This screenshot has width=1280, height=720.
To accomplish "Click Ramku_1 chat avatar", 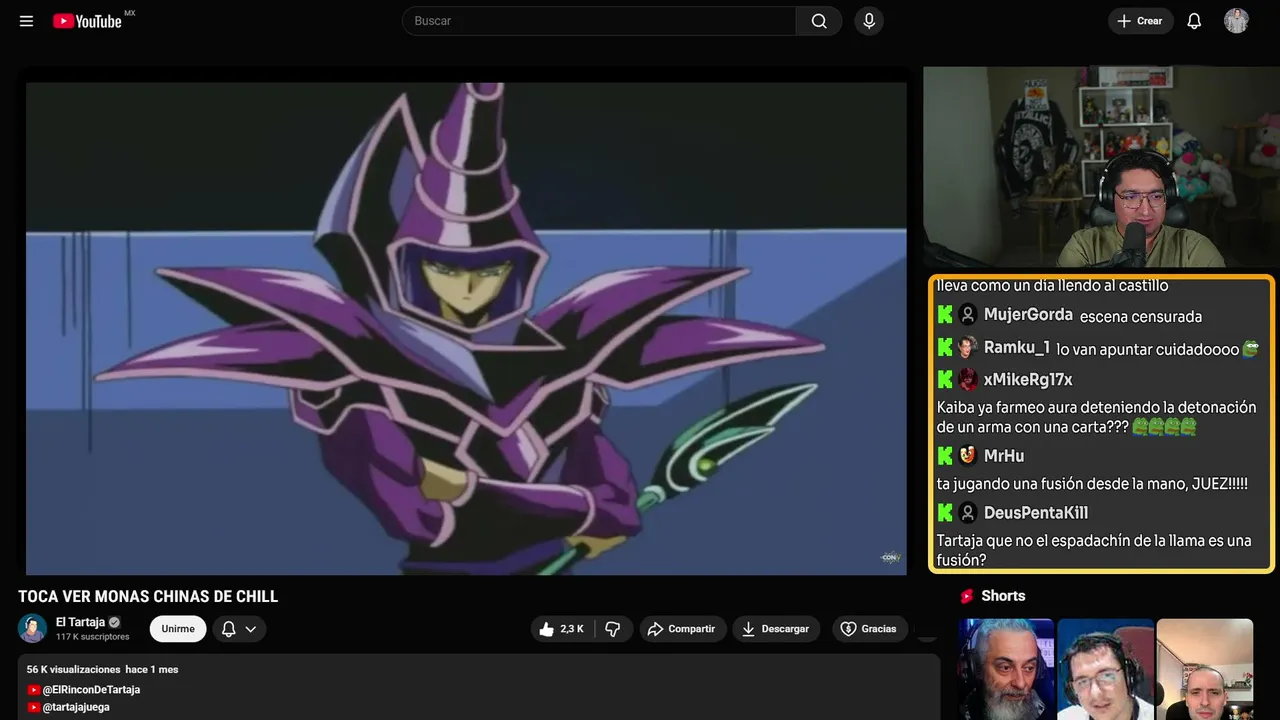I will pos(968,347).
